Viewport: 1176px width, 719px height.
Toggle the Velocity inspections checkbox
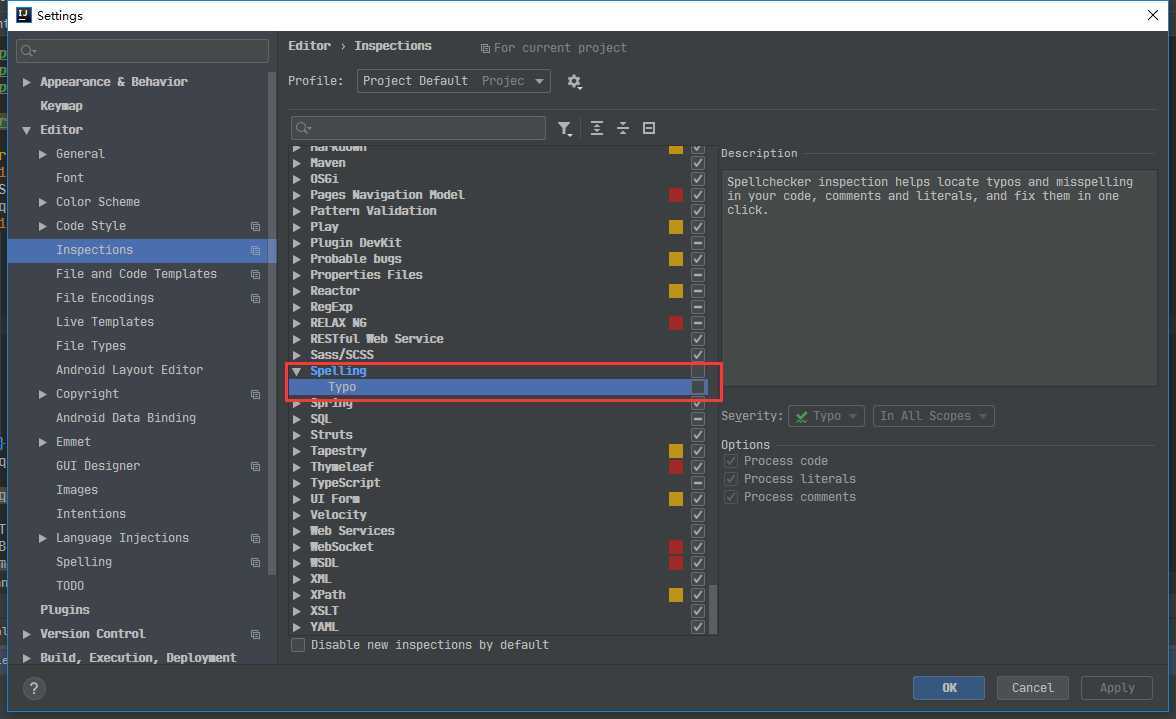[698, 515]
